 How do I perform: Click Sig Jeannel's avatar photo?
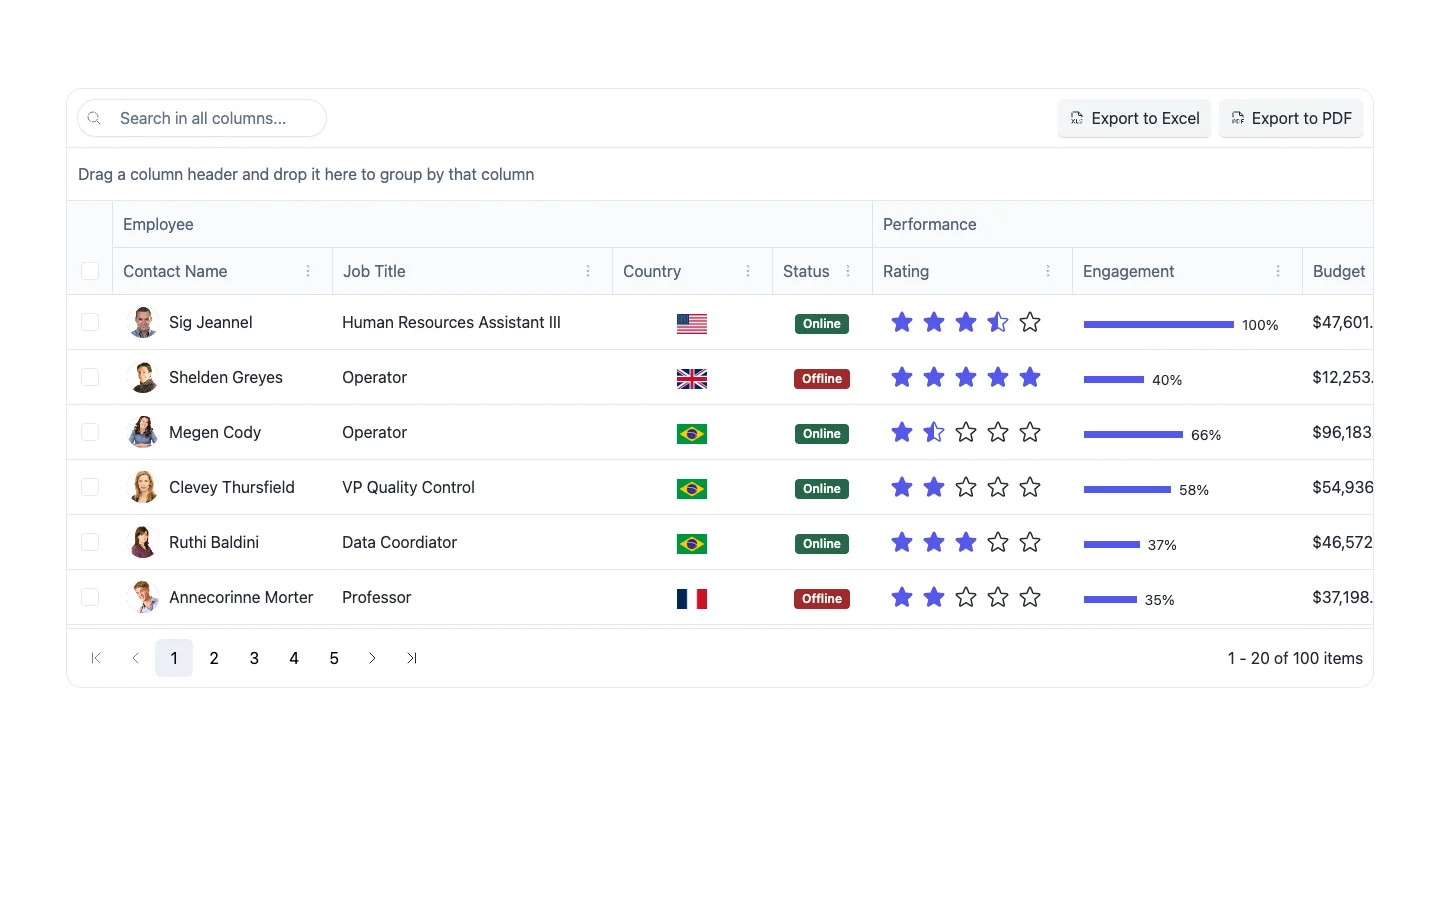click(144, 322)
